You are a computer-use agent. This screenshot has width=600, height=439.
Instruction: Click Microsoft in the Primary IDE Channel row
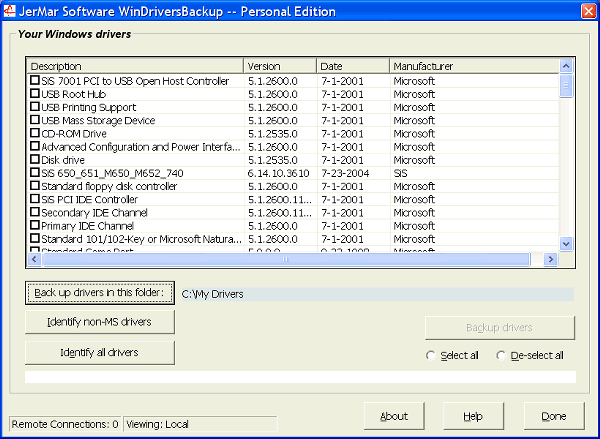click(x=414, y=226)
